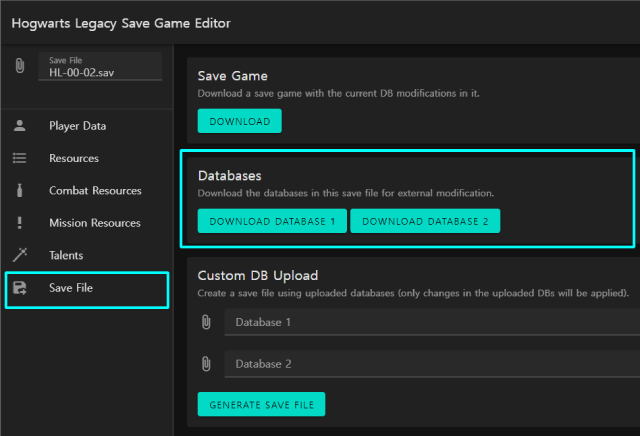The height and width of the screenshot is (436, 640).
Task: Click DOWNLOAD DATABASE 2 button
Action: (x=425, y=221)
